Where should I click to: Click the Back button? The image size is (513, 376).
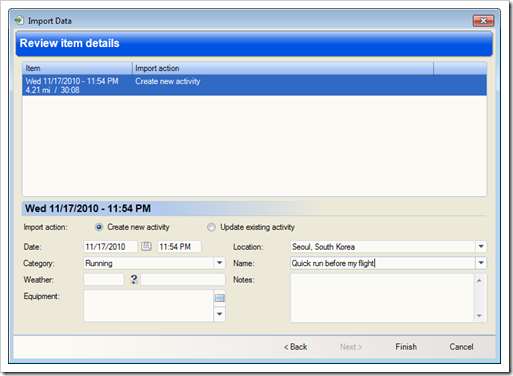tap(296, 347)
